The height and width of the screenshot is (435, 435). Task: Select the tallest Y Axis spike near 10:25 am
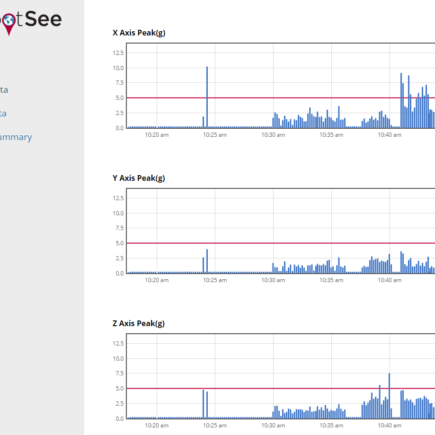tap(207, 261)
